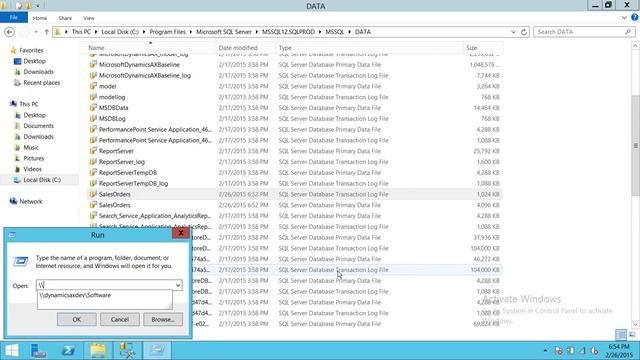
Task: Select 'Microsoft SQL Server' in address breadcrumb
Action: (224, 32)
